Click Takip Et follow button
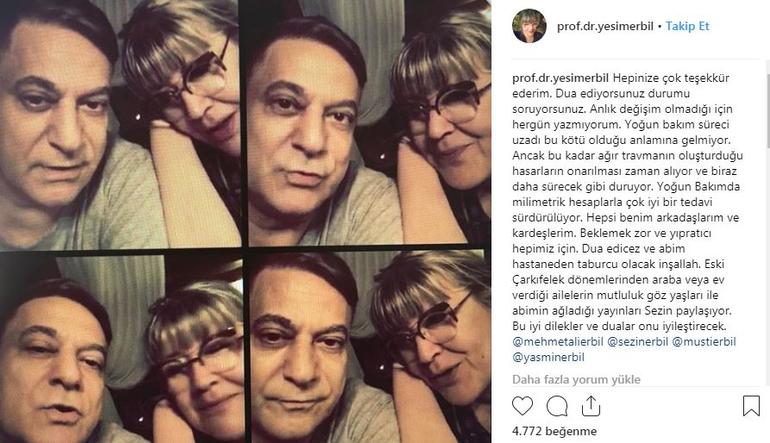Screen dimensions: 770x443 (x=687, y=26)
